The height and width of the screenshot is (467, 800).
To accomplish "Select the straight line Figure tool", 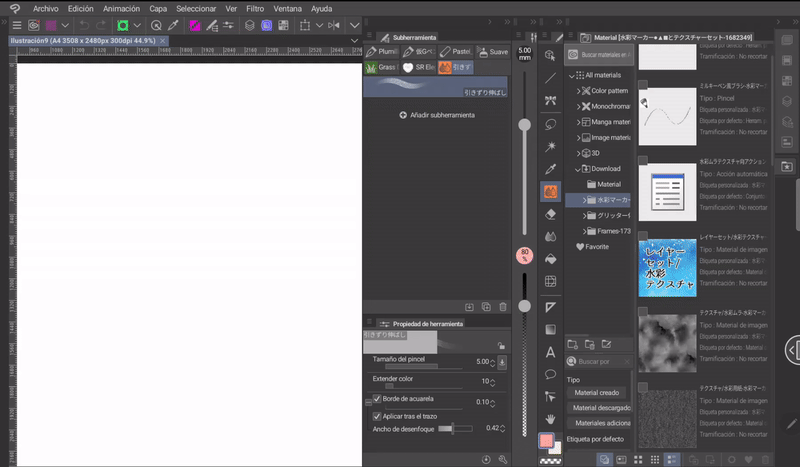I will point(550,78).
